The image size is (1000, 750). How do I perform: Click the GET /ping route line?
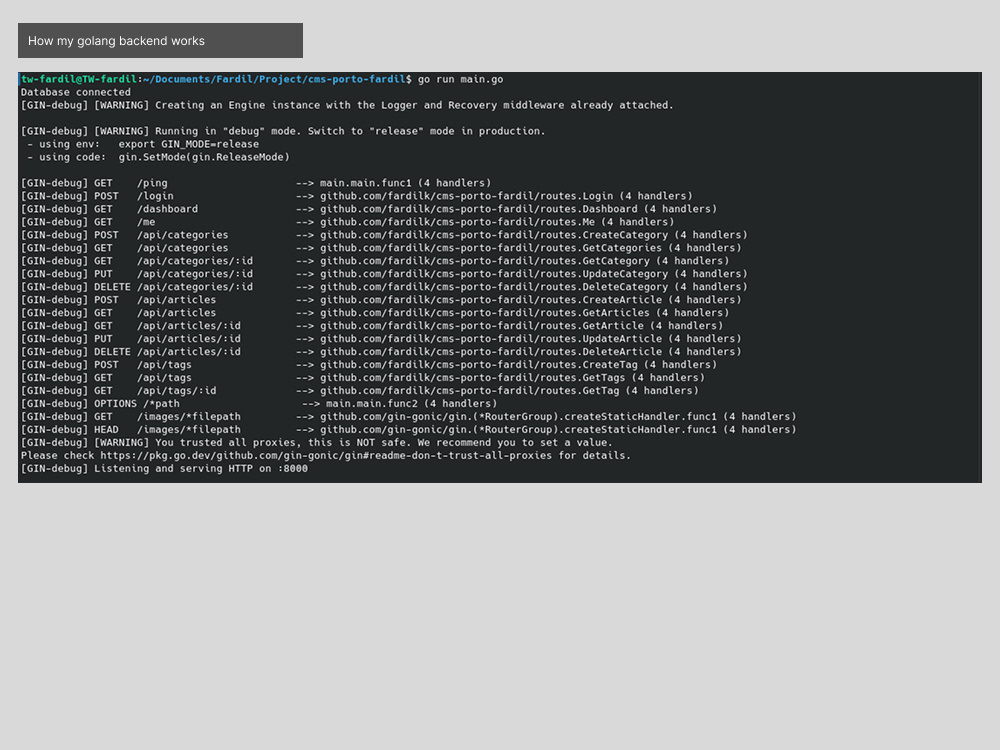(x=256, y=183)
